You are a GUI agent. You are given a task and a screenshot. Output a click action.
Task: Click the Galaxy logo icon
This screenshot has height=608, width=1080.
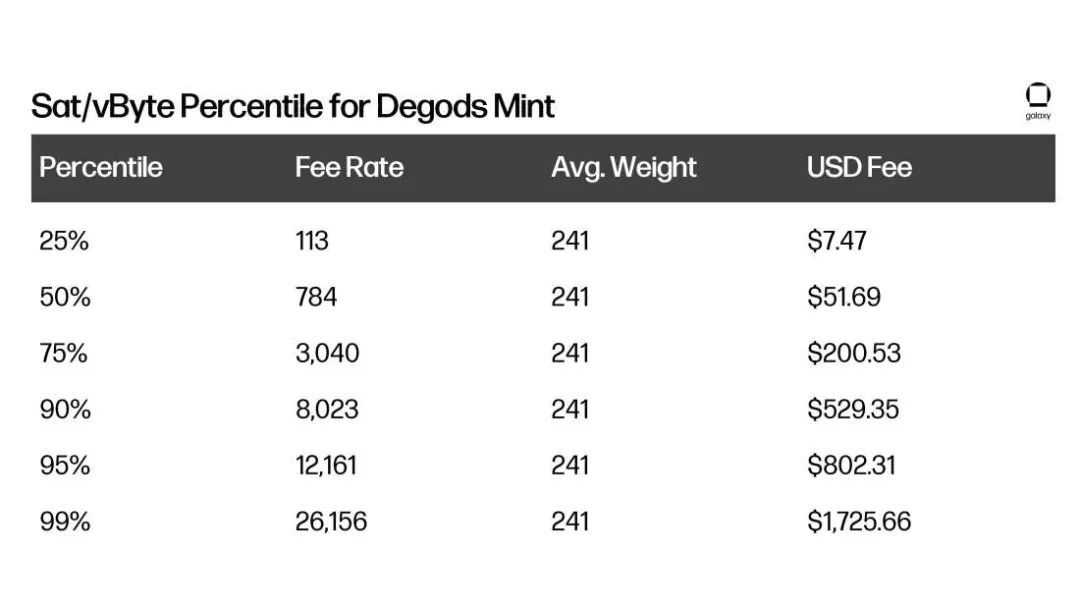(1038, 95)
